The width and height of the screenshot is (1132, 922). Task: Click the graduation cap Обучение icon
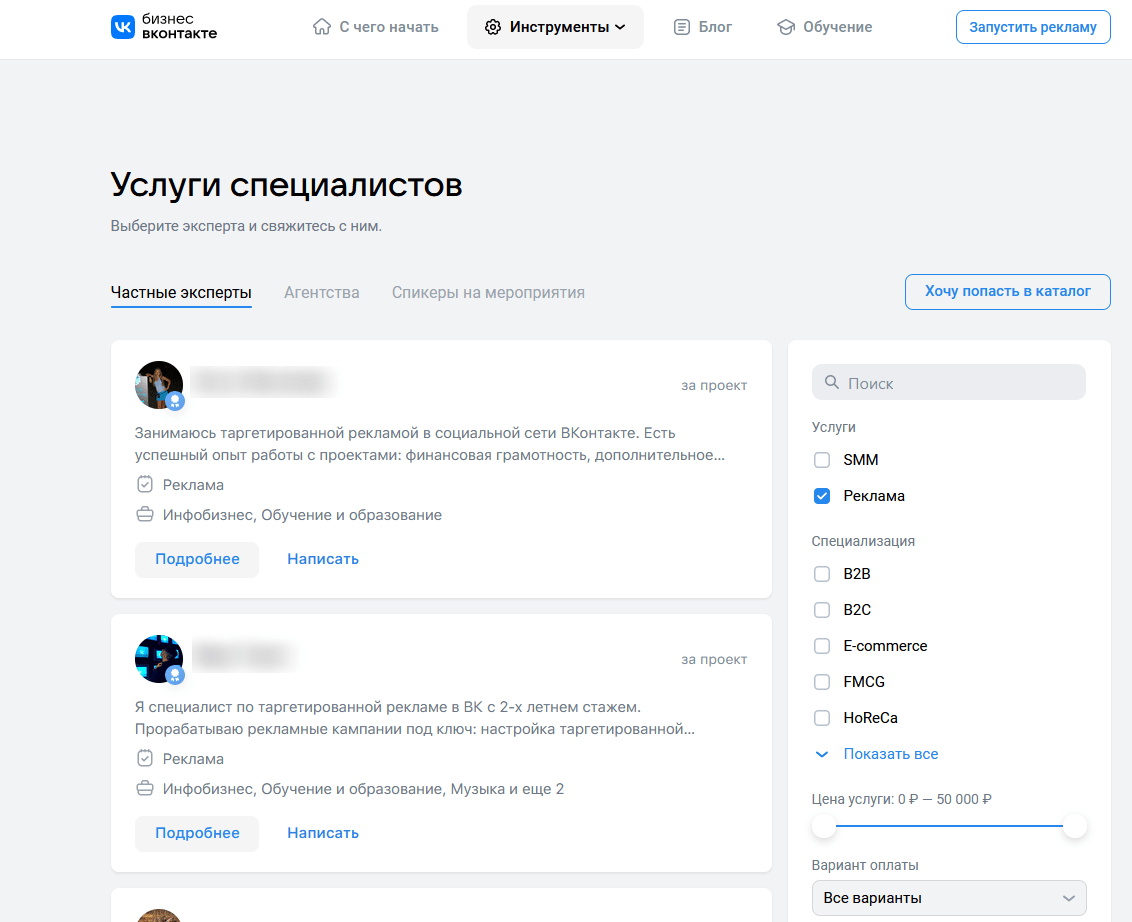click(786, 27)
